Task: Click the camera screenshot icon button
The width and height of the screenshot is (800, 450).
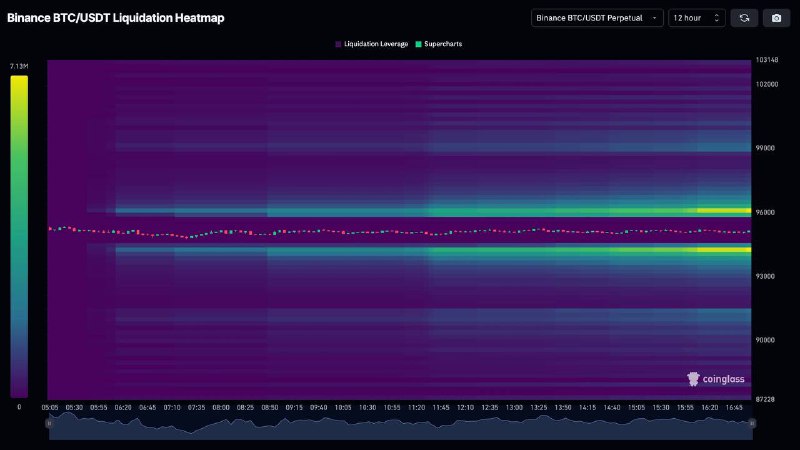Action: 776,18
